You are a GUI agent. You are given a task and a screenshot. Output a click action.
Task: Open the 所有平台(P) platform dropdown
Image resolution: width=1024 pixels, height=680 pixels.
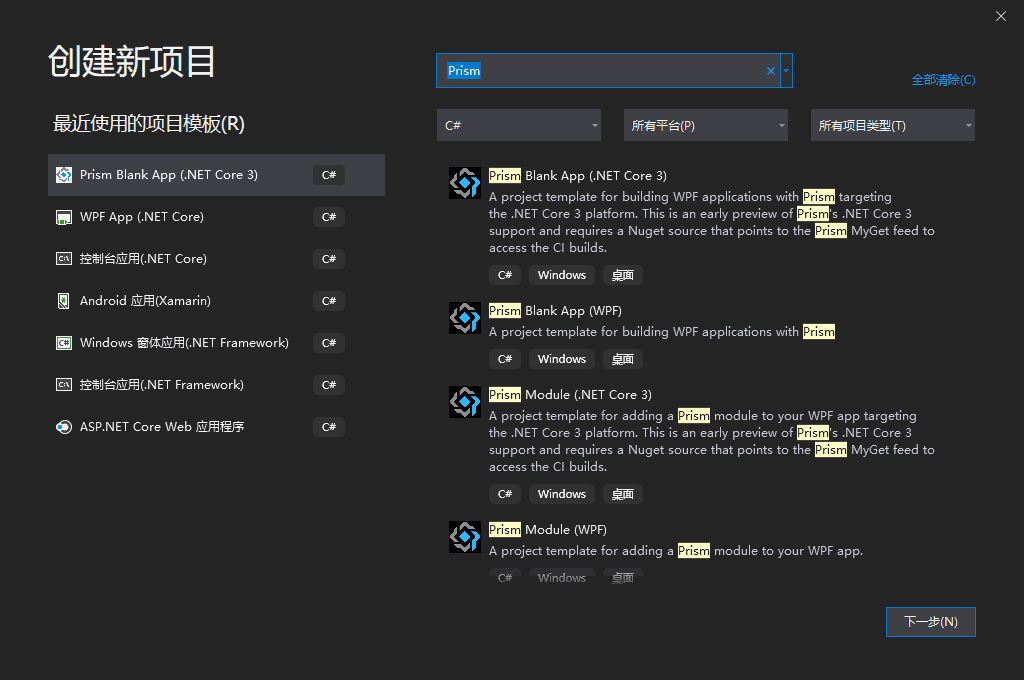click(706, 125)
